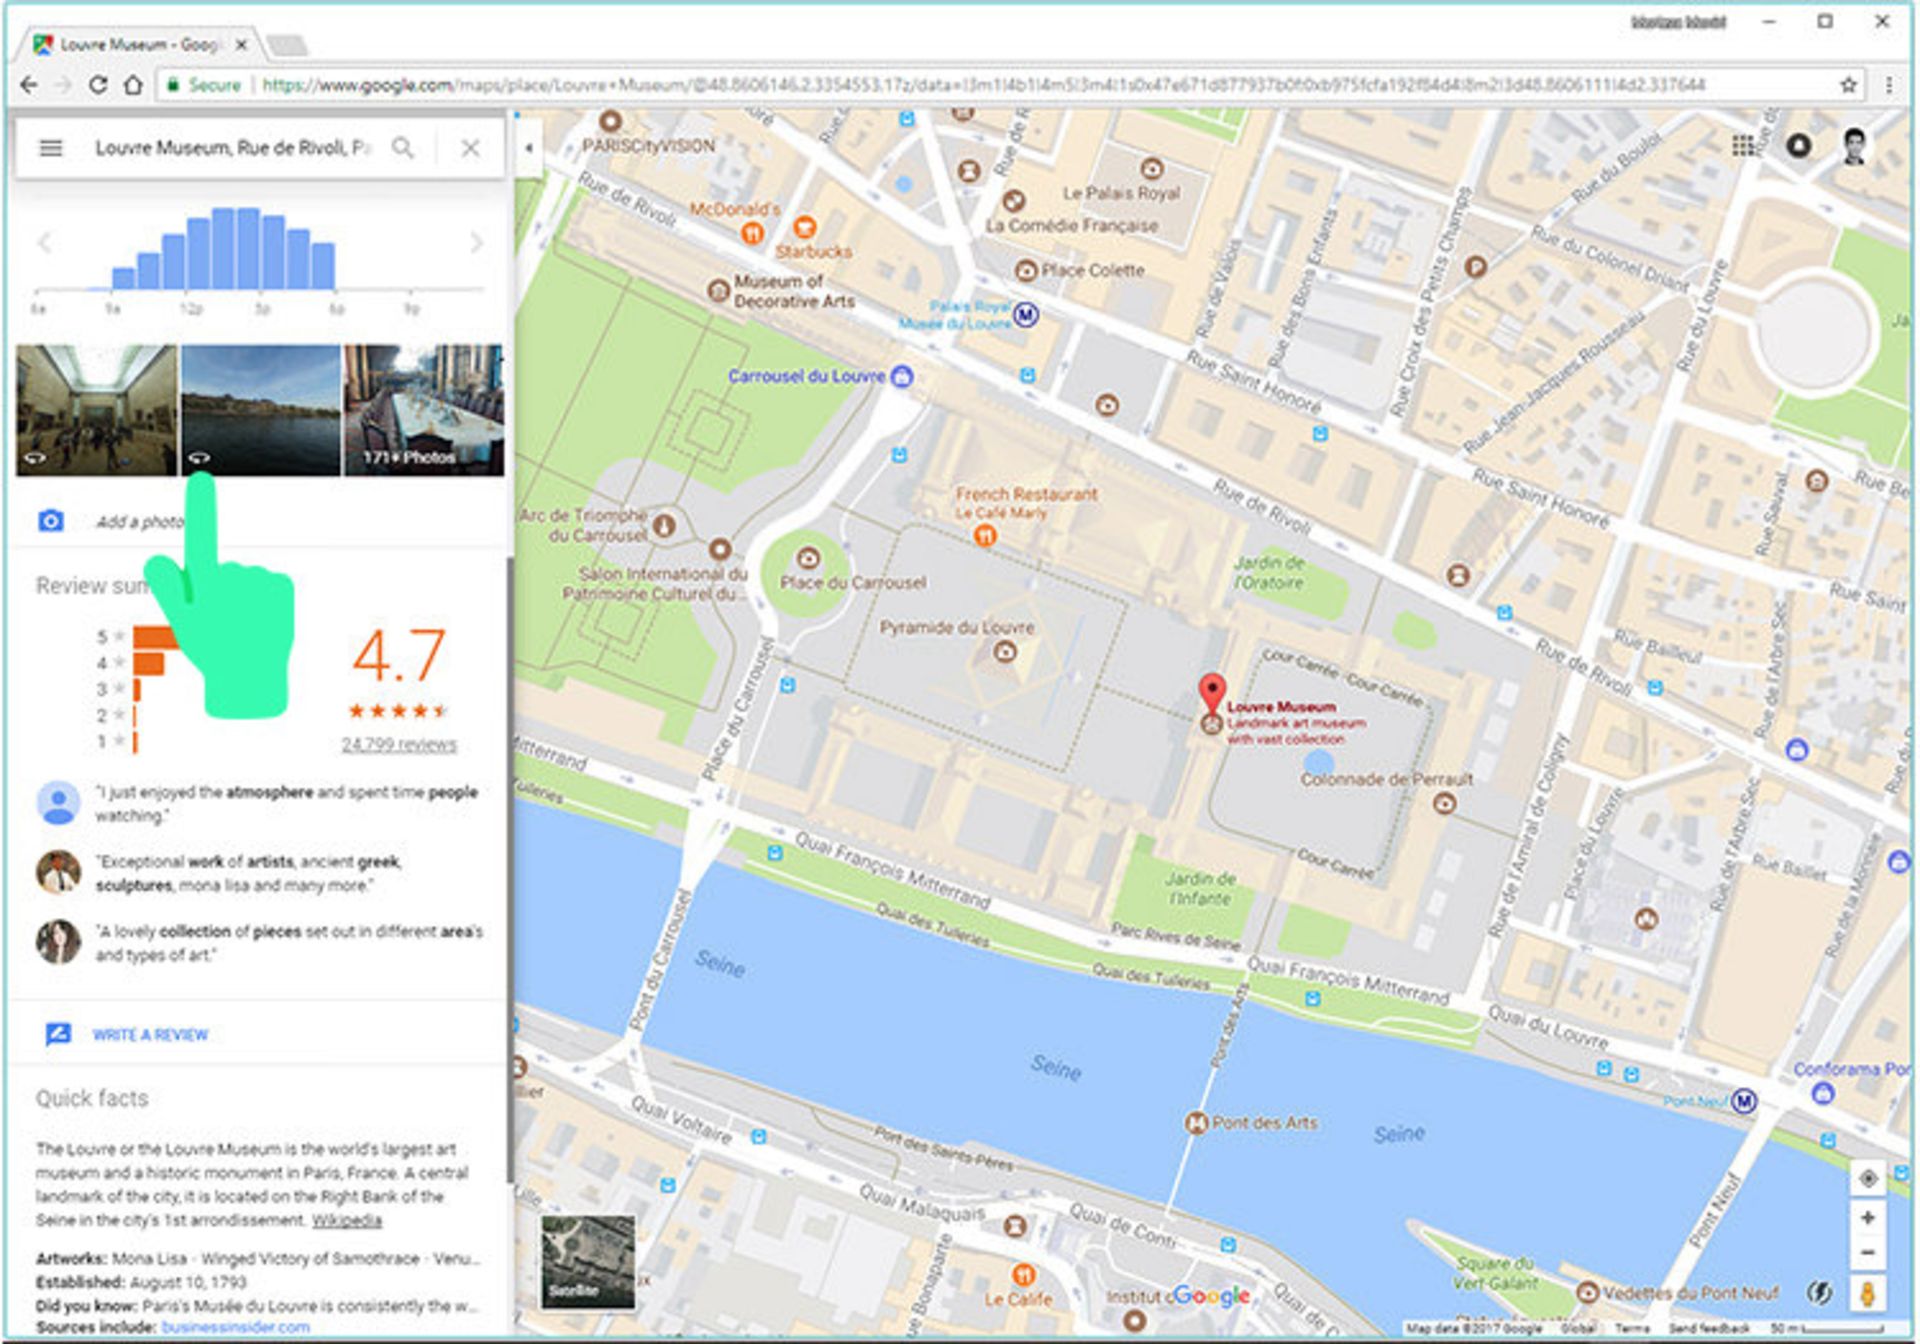
Task: Click the Vedettes du Pont Neuf marker
Action: tap(1587, 1292)
